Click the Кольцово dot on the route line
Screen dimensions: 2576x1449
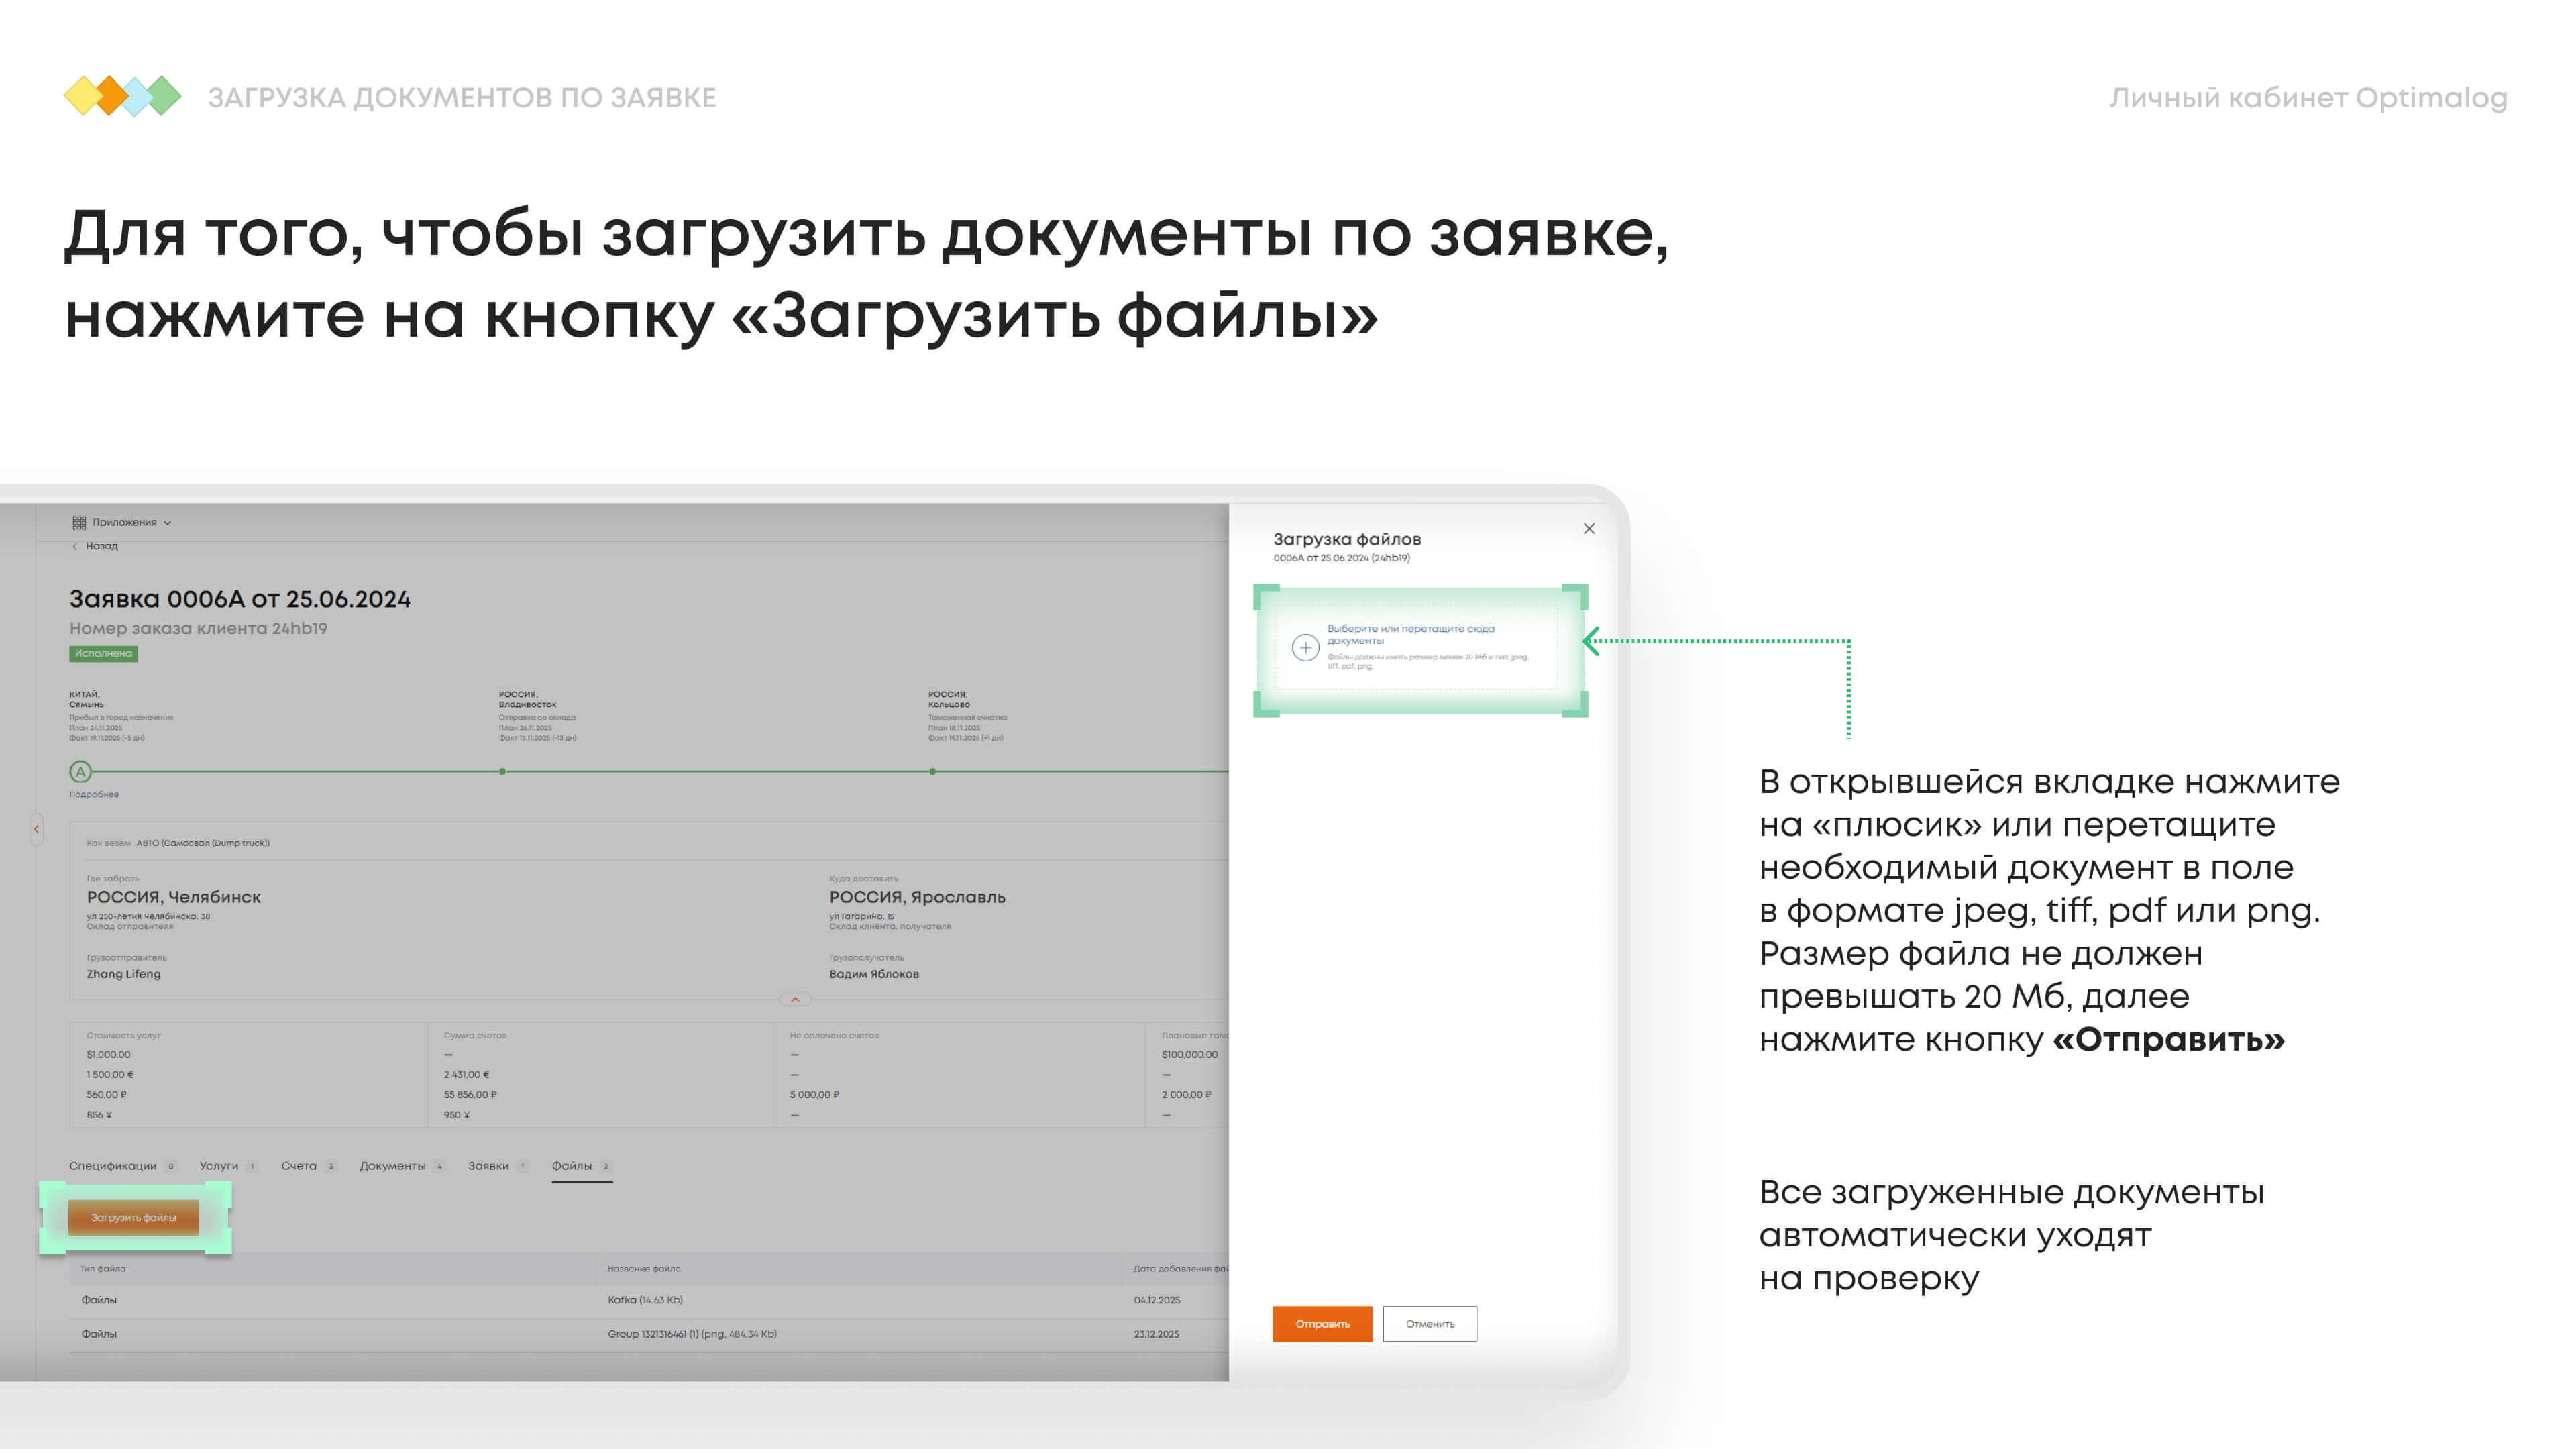click(x=932, y=771)
